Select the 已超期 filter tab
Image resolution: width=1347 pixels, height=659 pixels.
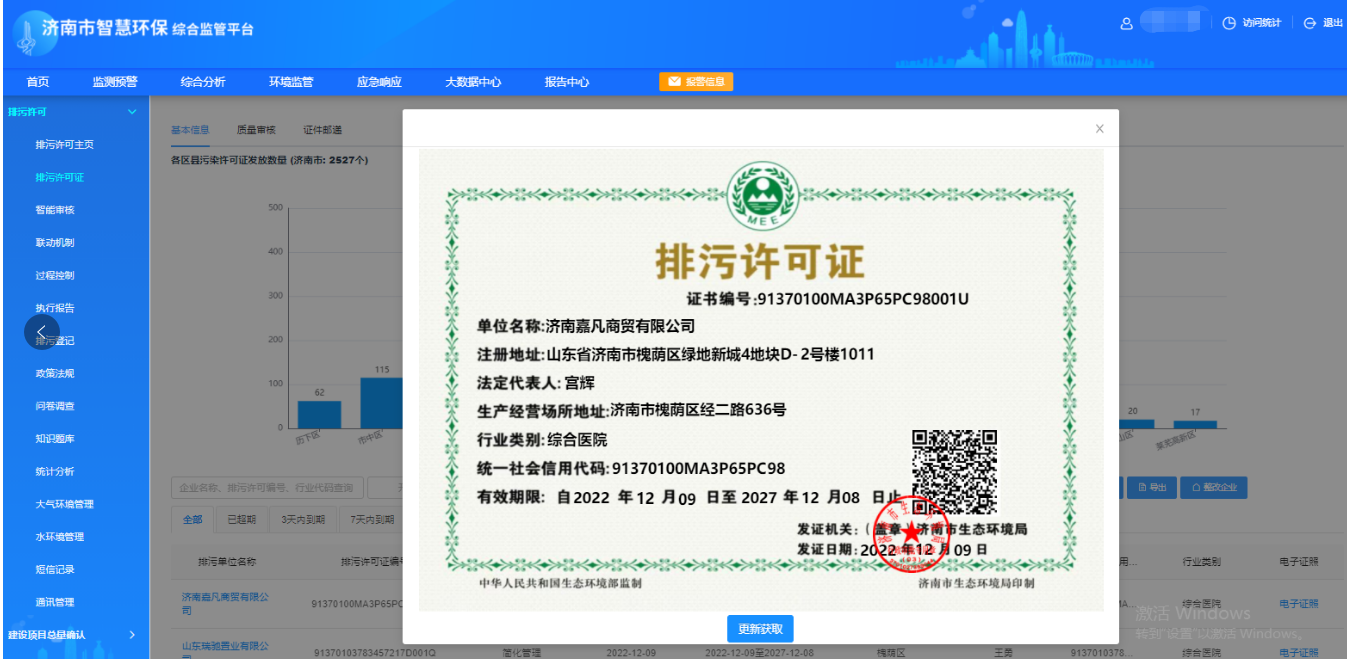click(x=241, y=519)
